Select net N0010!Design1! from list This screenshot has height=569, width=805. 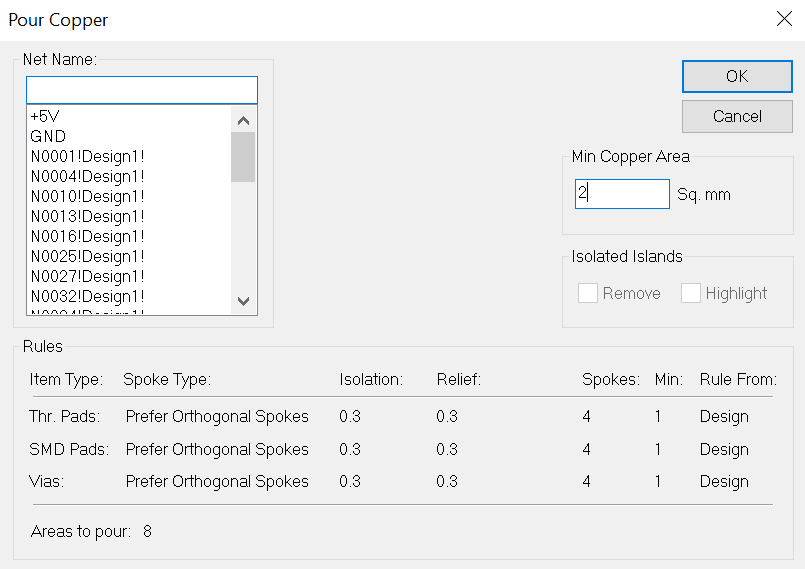click(x=87, y=196)
